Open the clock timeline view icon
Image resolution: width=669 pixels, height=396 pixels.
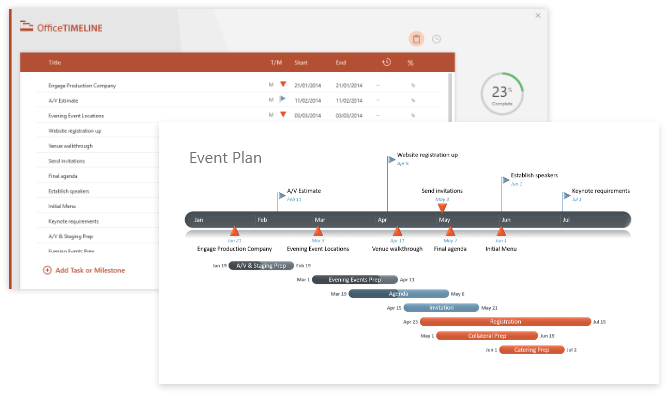(x=436, y=39)
